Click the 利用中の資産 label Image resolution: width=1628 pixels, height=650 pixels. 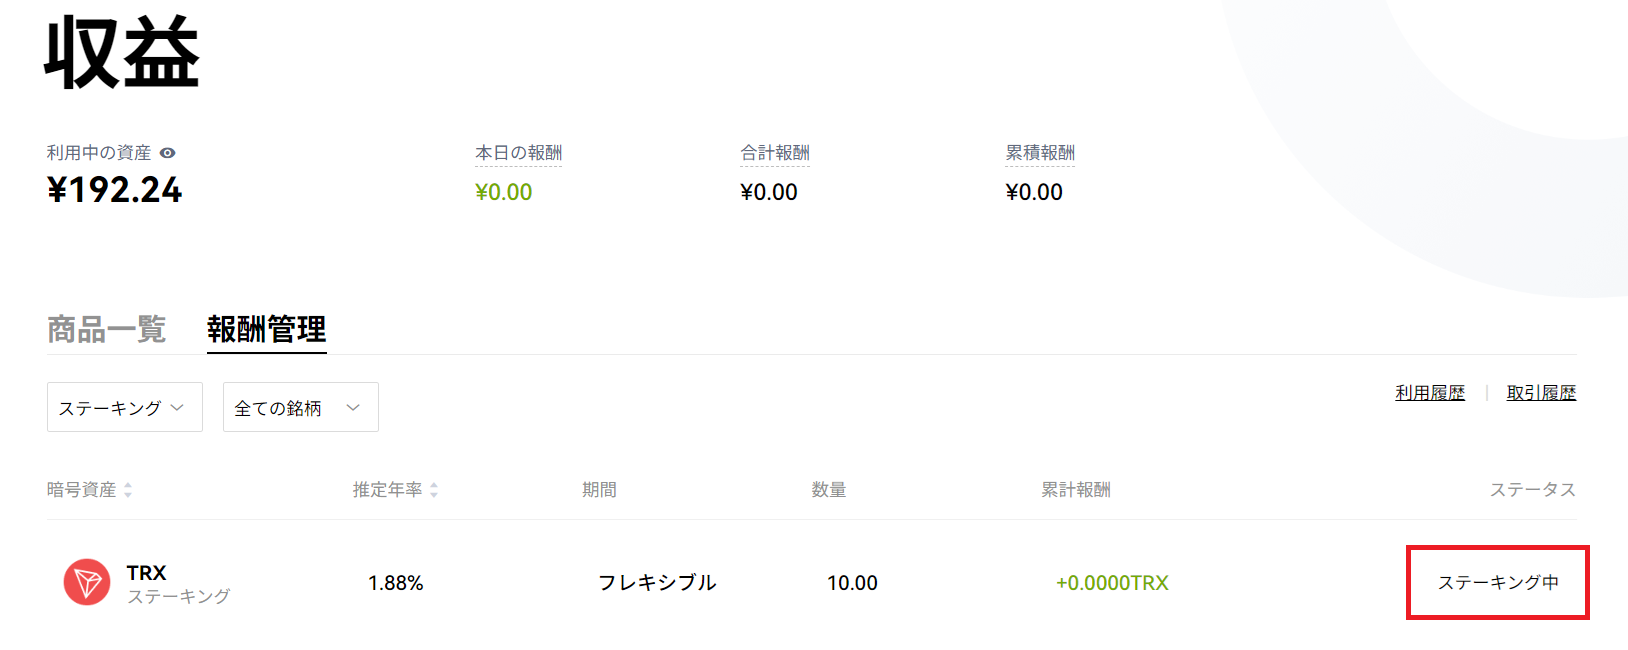click(99, 153)
